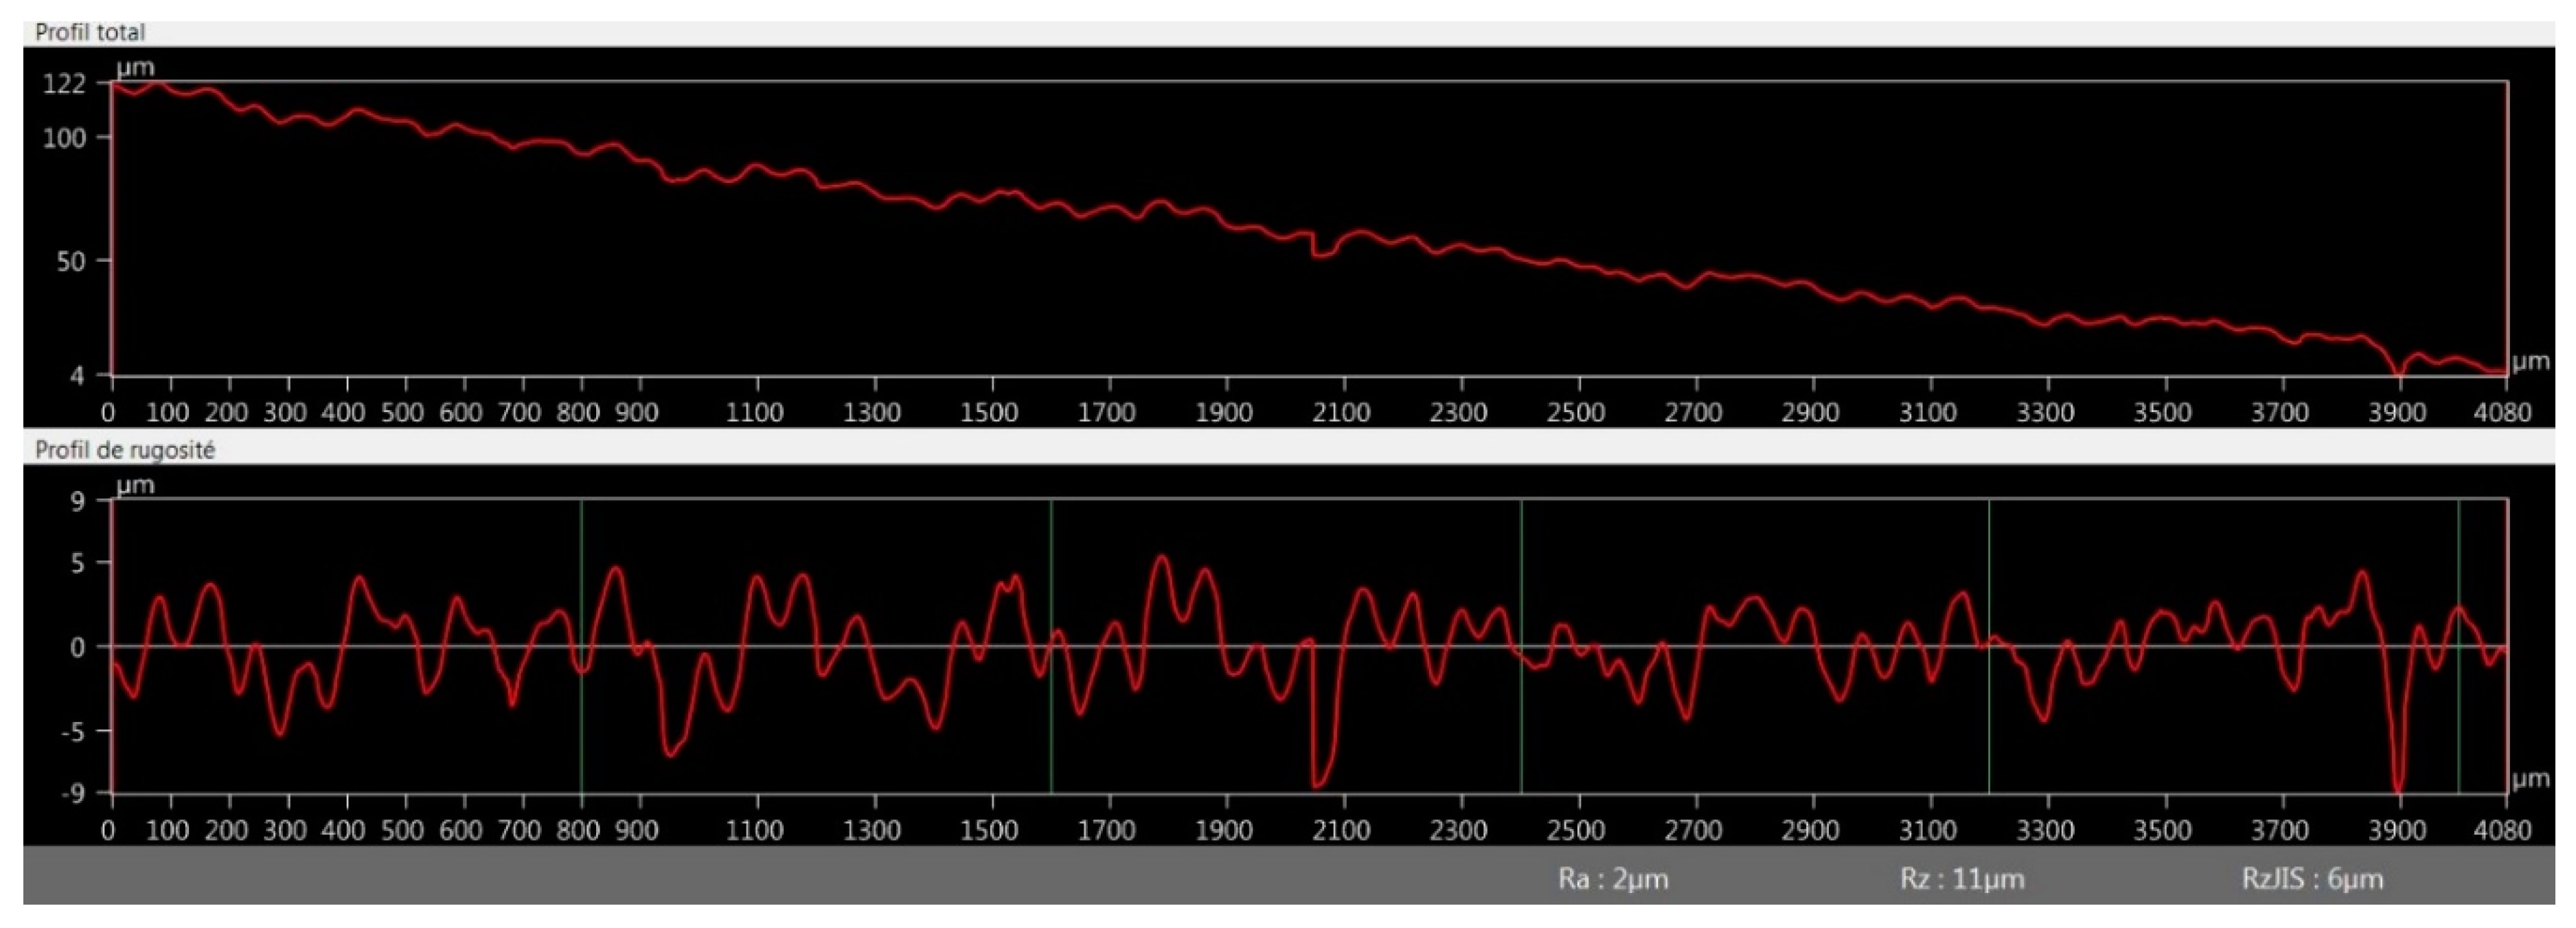Click the step drop in total profile curve
Viewport: 2576px width, 928px height.
point(1313,245)
